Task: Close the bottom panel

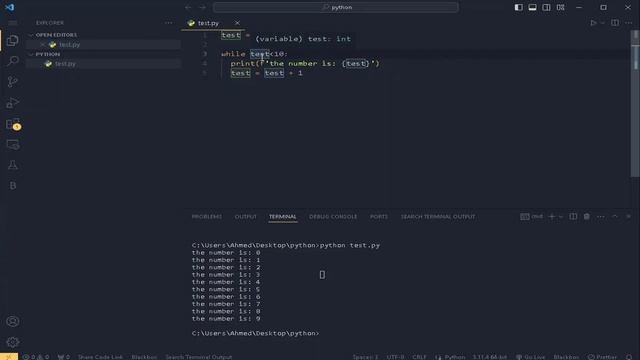Action: click(629, 217)
